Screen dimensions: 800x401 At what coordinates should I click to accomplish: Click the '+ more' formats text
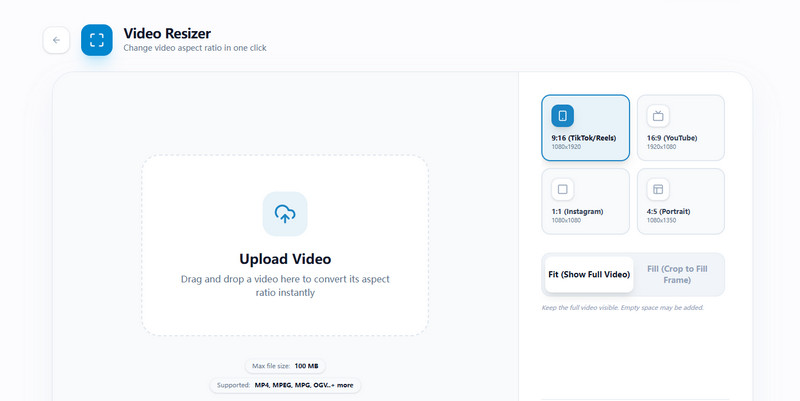[342, 385]
